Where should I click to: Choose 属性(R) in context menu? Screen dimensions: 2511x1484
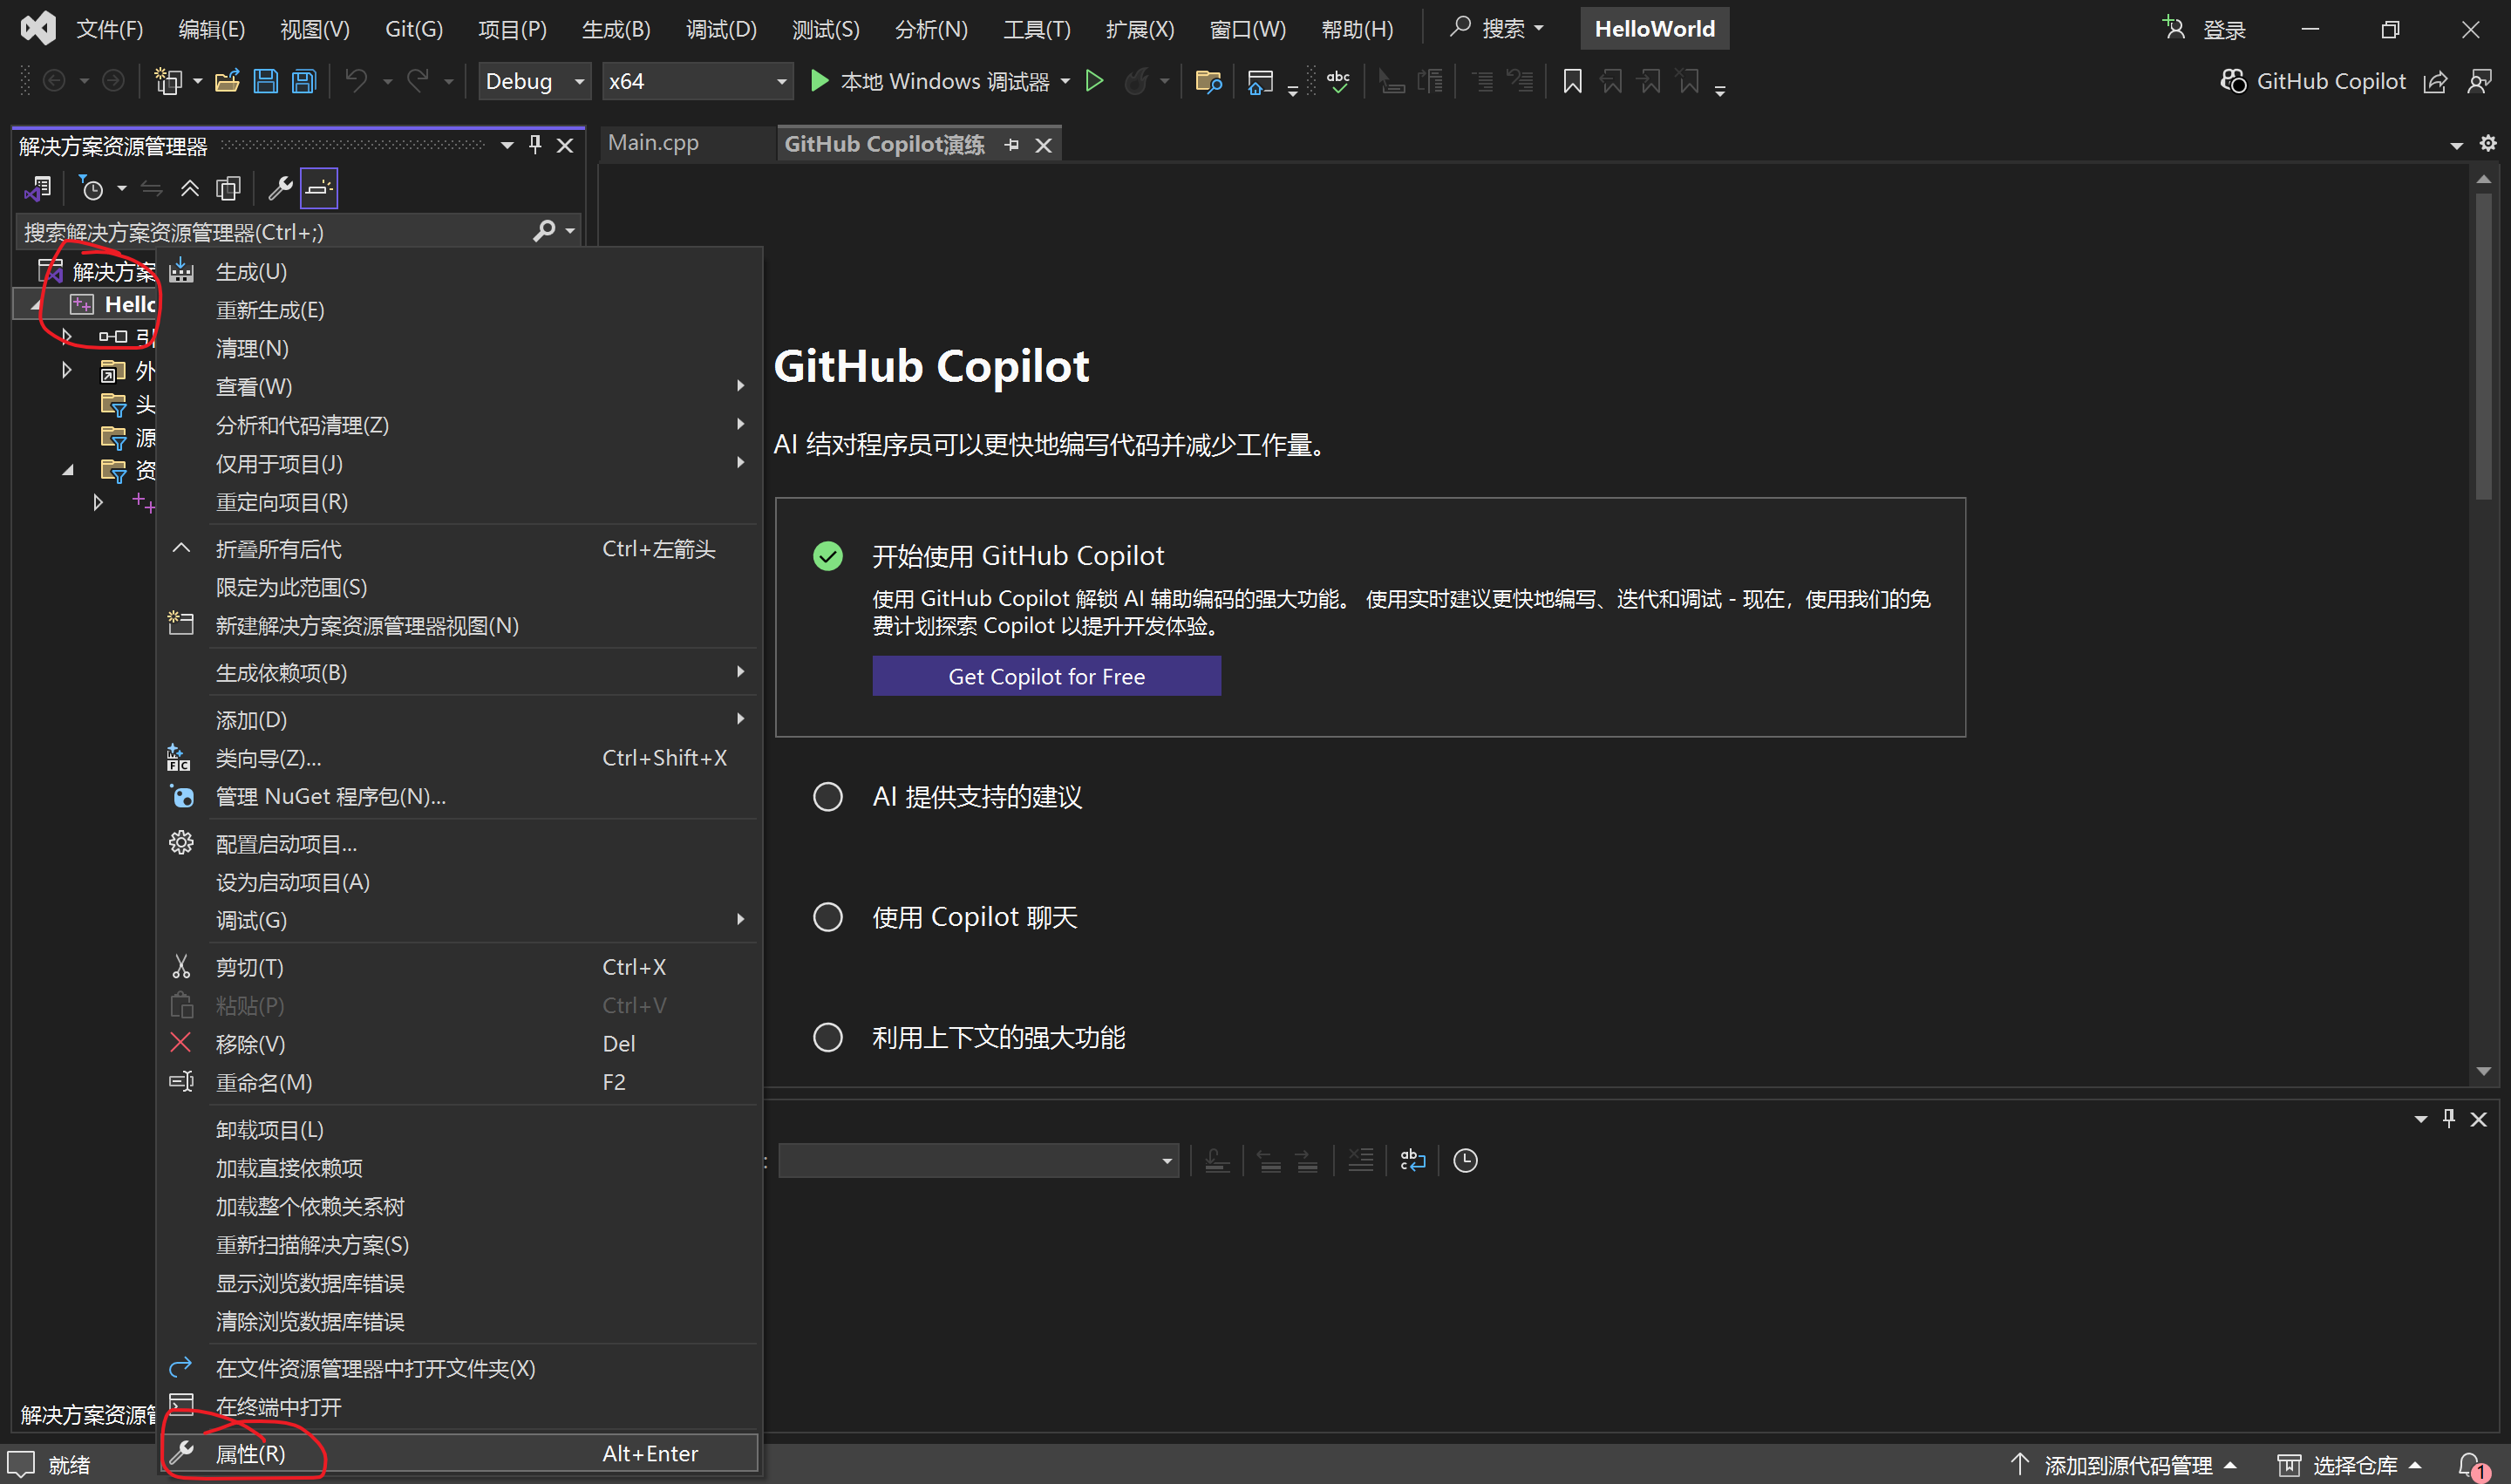pyautogui.click(x=459, y=1453)
